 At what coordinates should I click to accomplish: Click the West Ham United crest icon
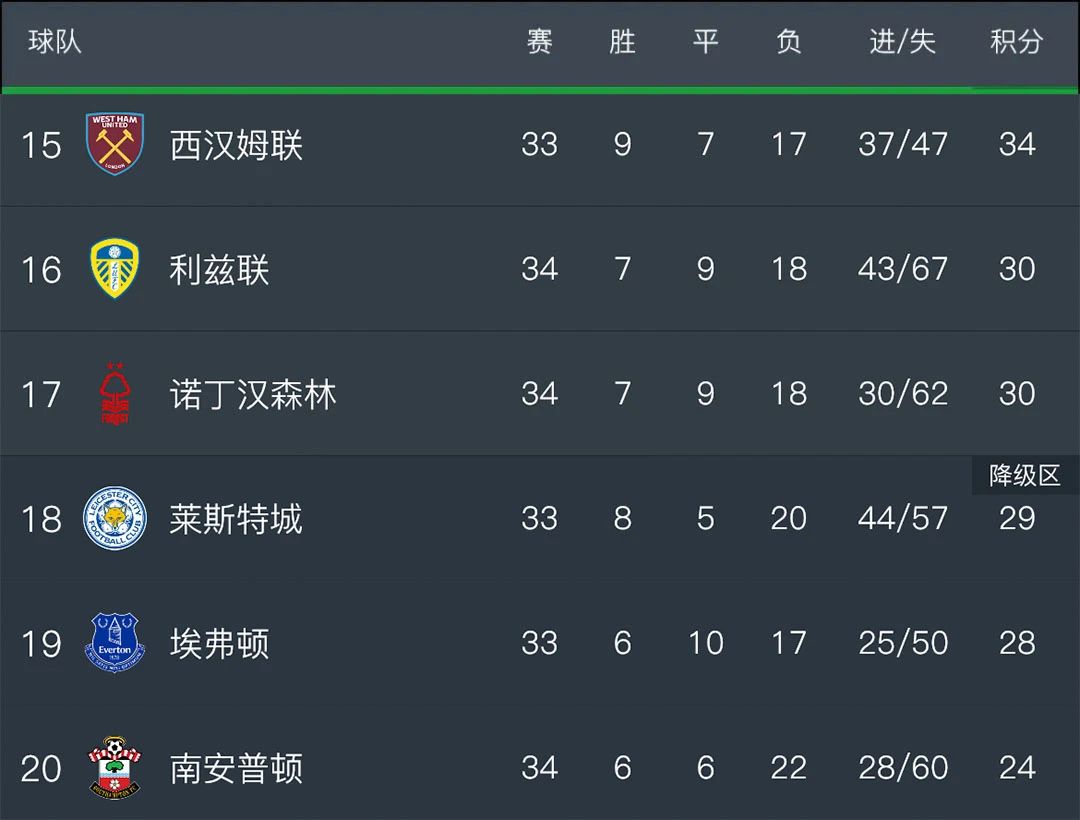pos(114,144)
